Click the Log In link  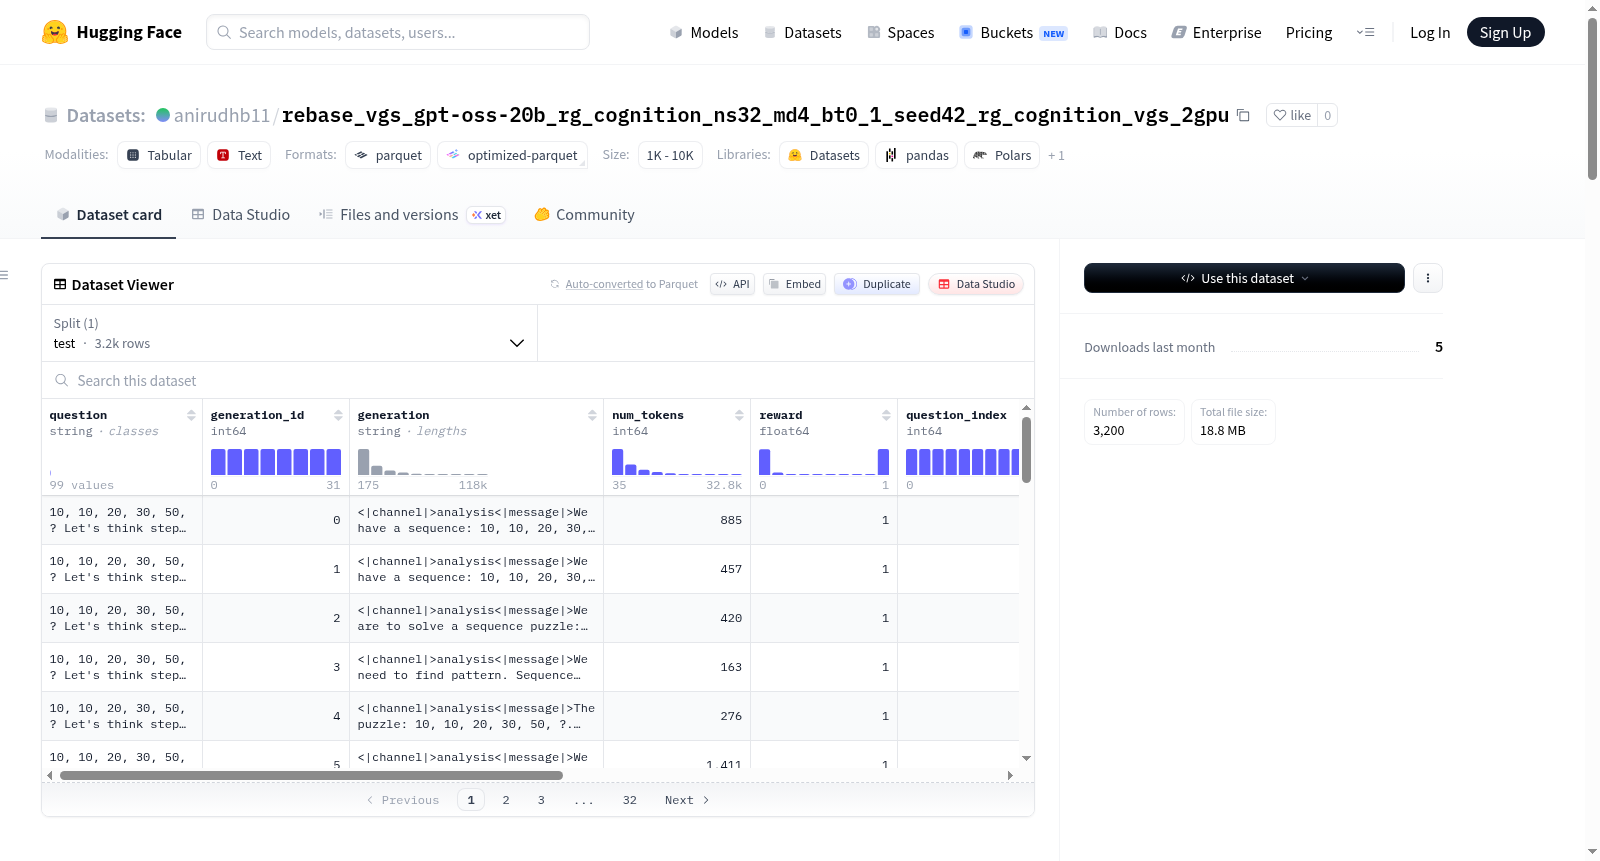(x=1430, y=33)
